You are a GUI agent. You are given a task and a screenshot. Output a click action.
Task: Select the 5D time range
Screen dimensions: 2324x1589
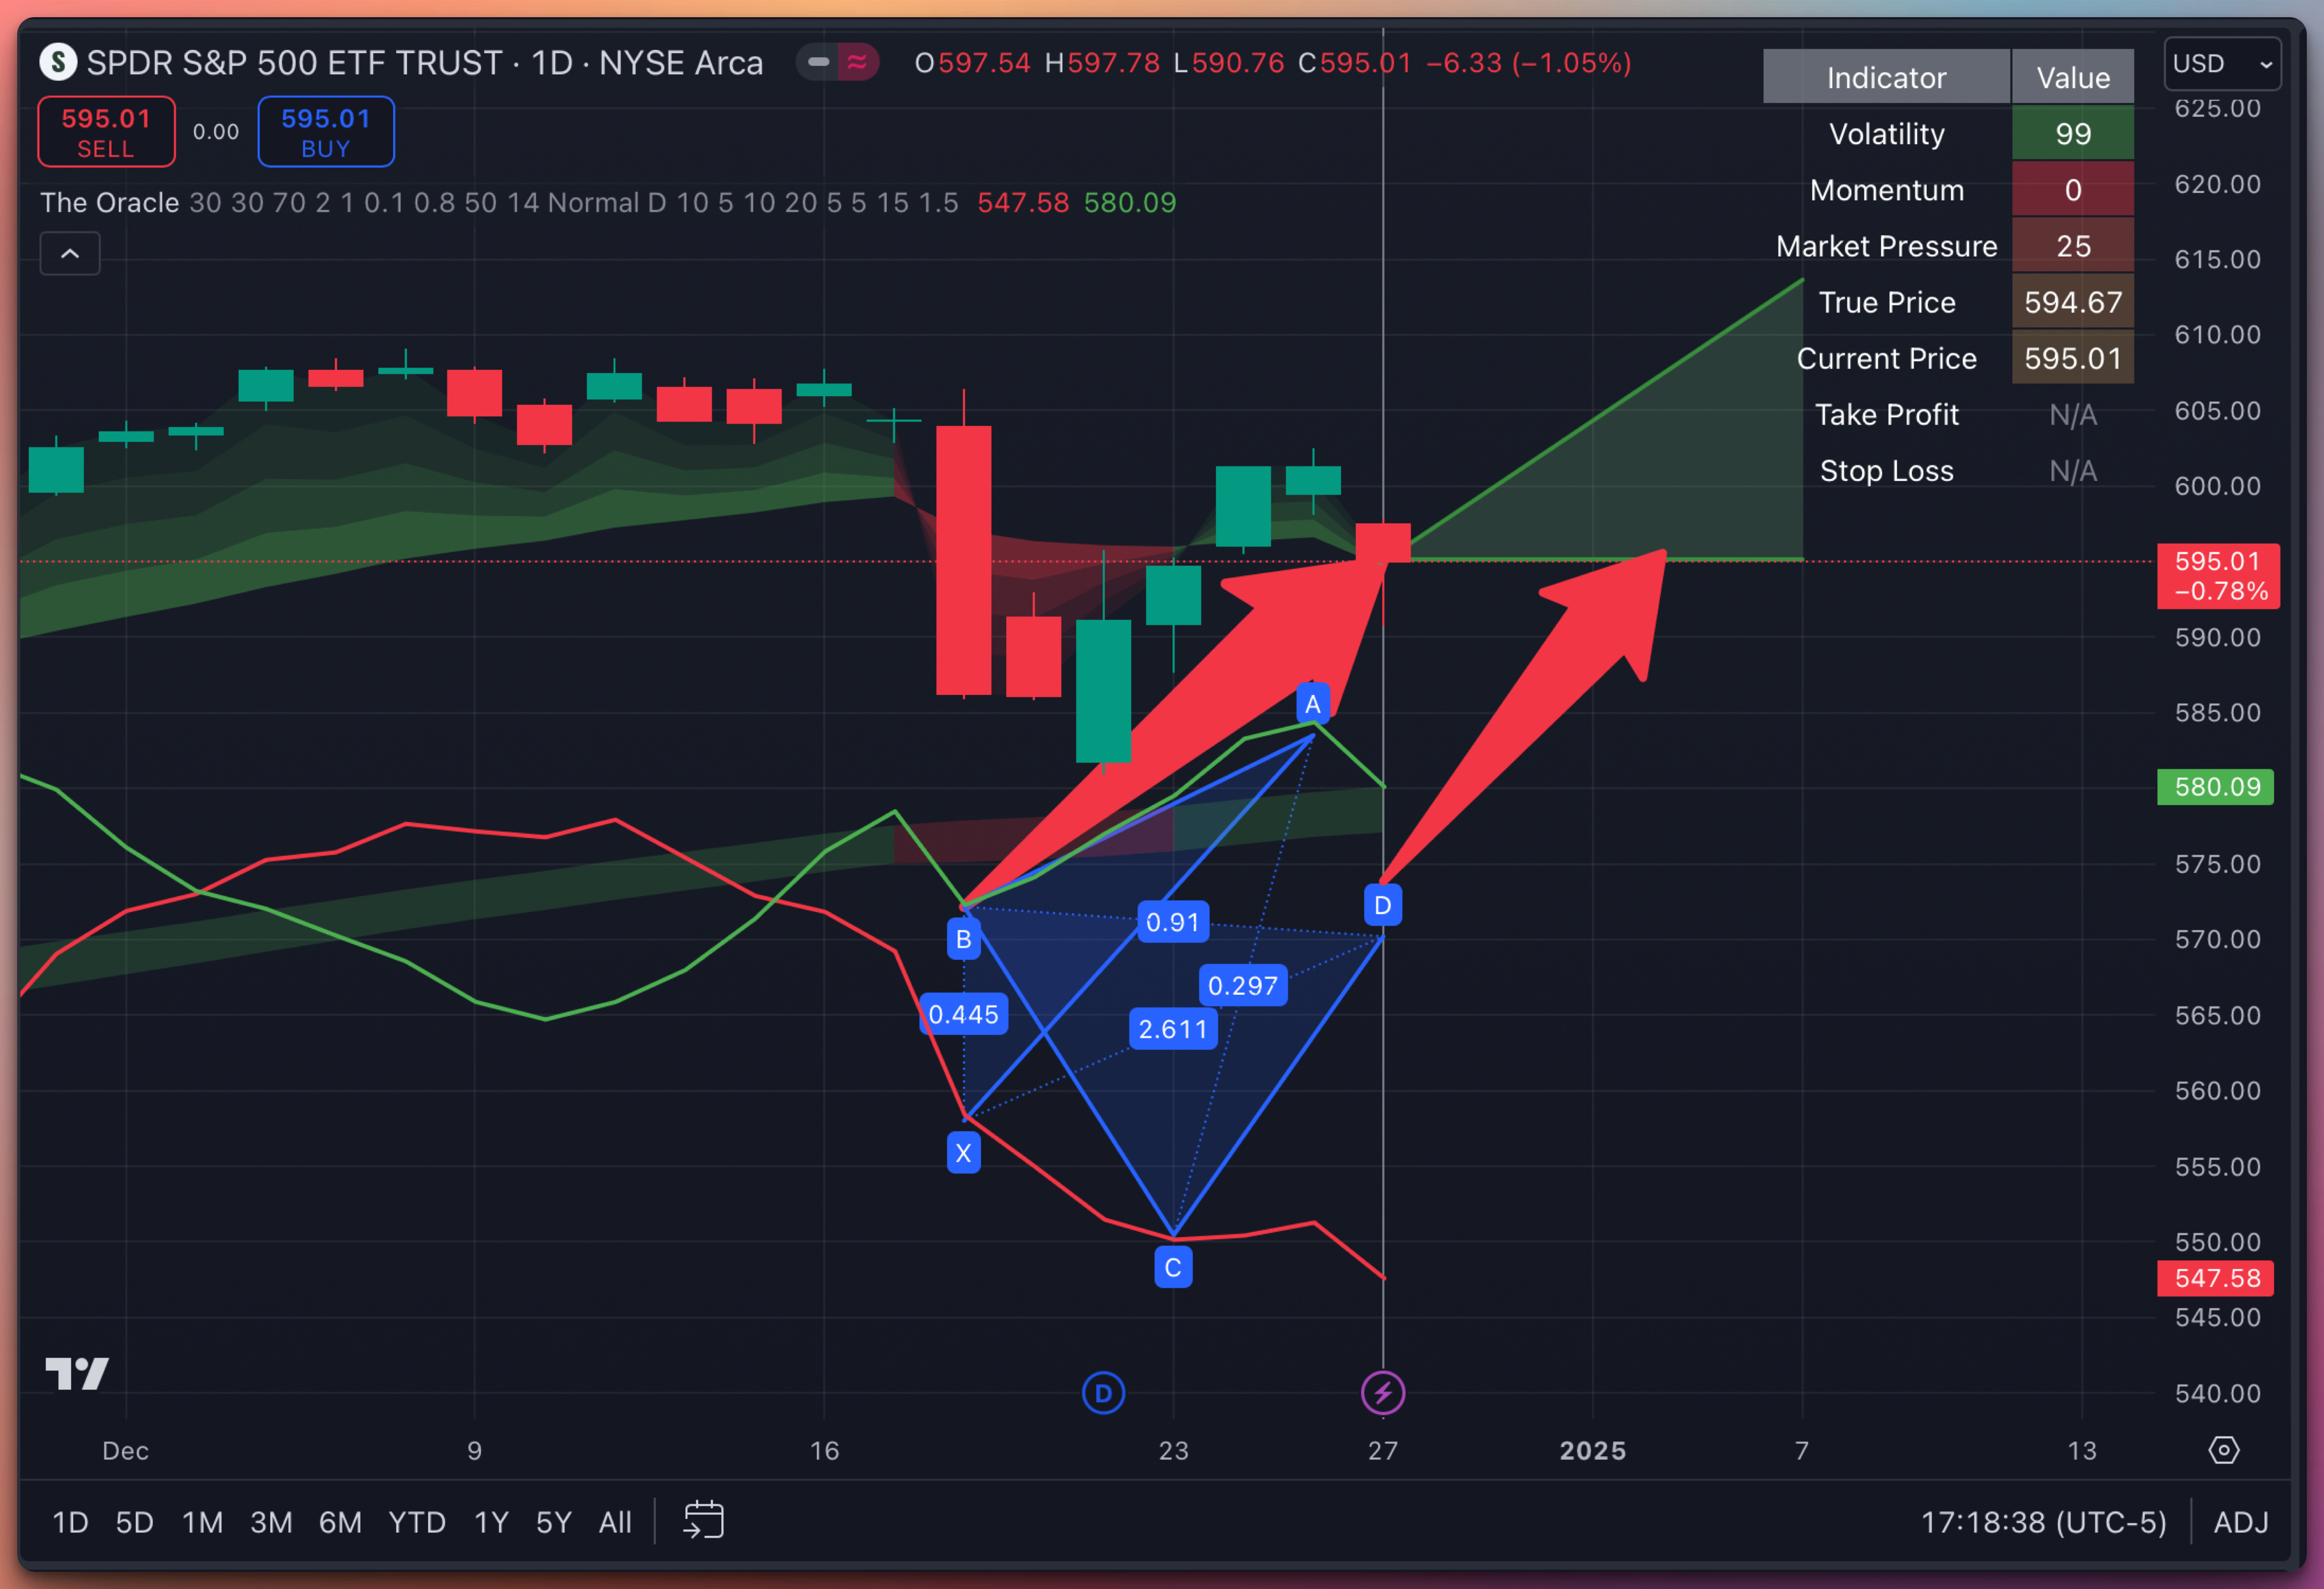[x=134, y=1522]
